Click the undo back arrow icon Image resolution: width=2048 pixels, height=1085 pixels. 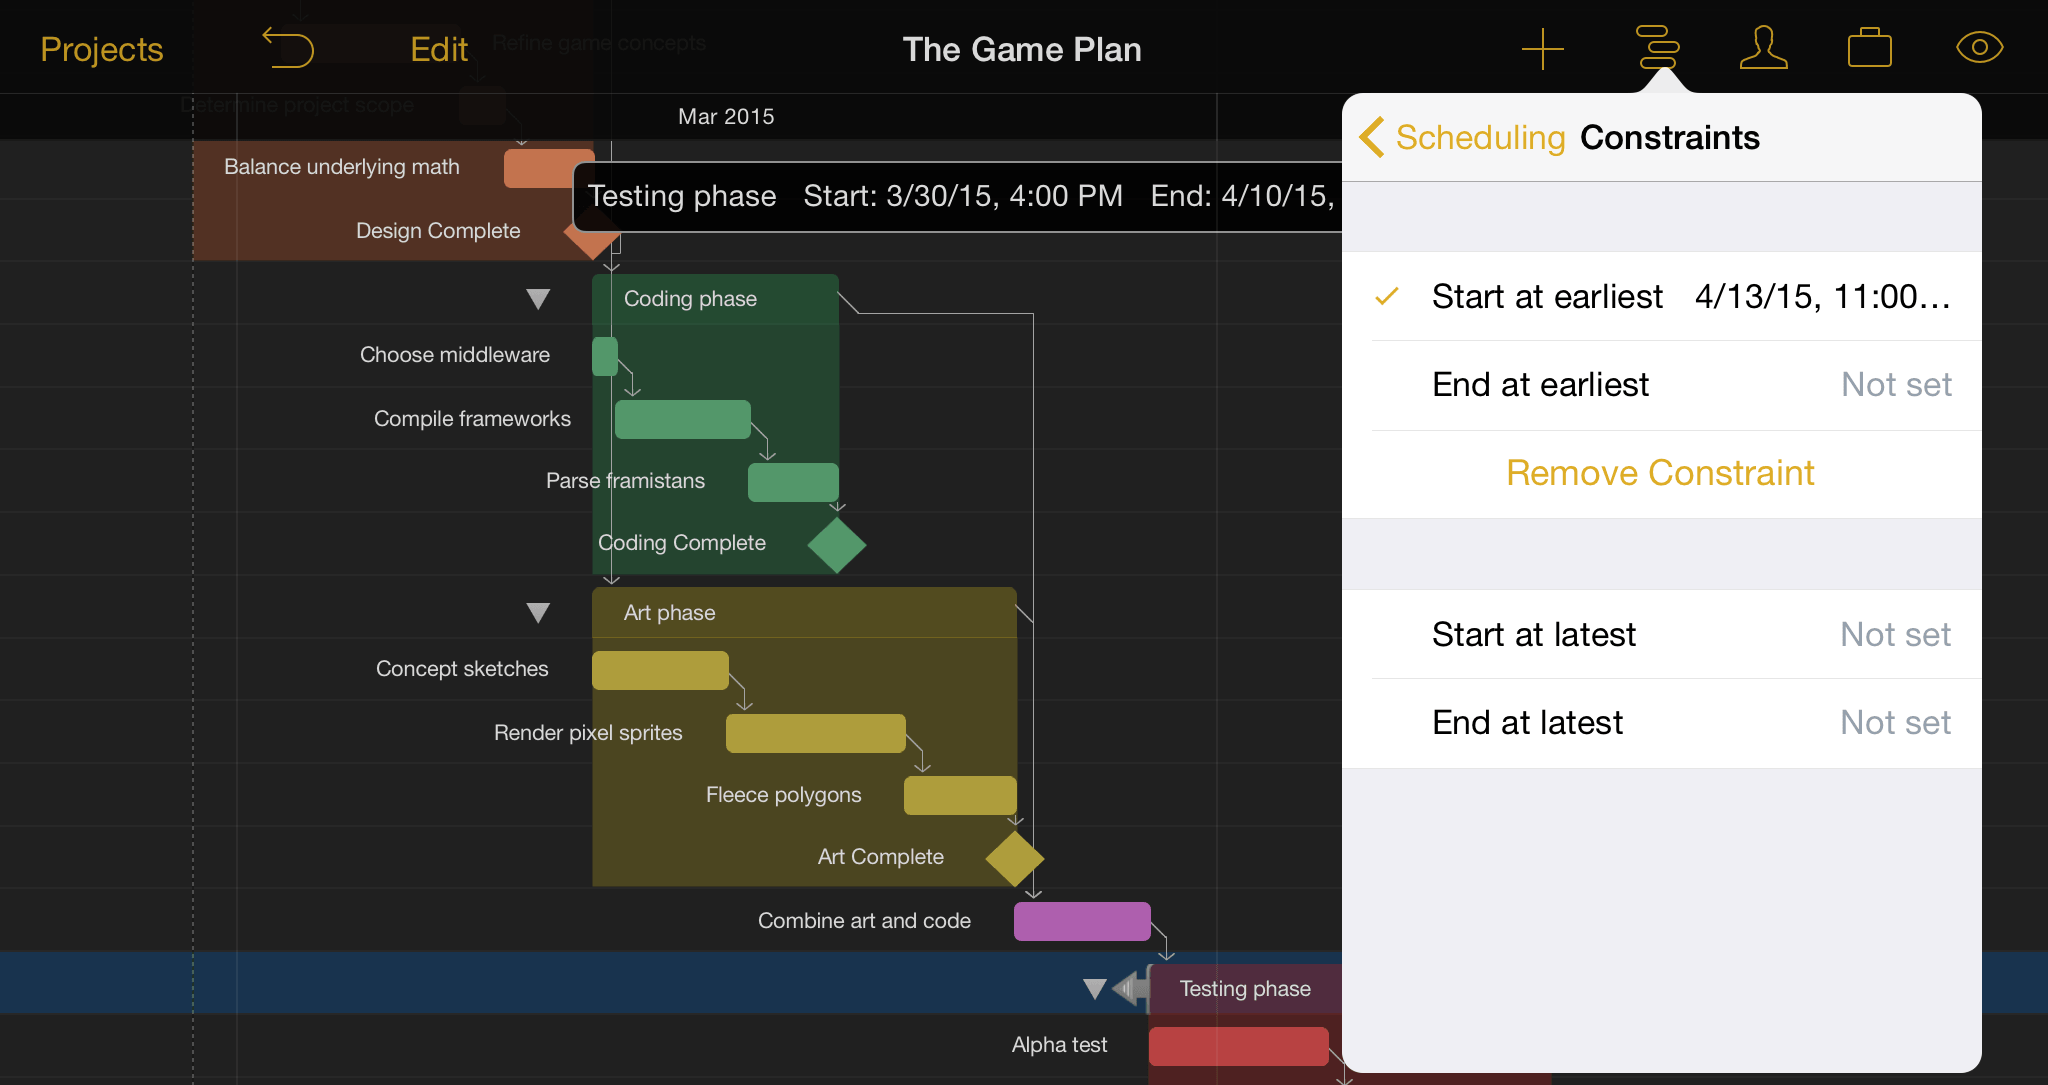tap(287, 47)
